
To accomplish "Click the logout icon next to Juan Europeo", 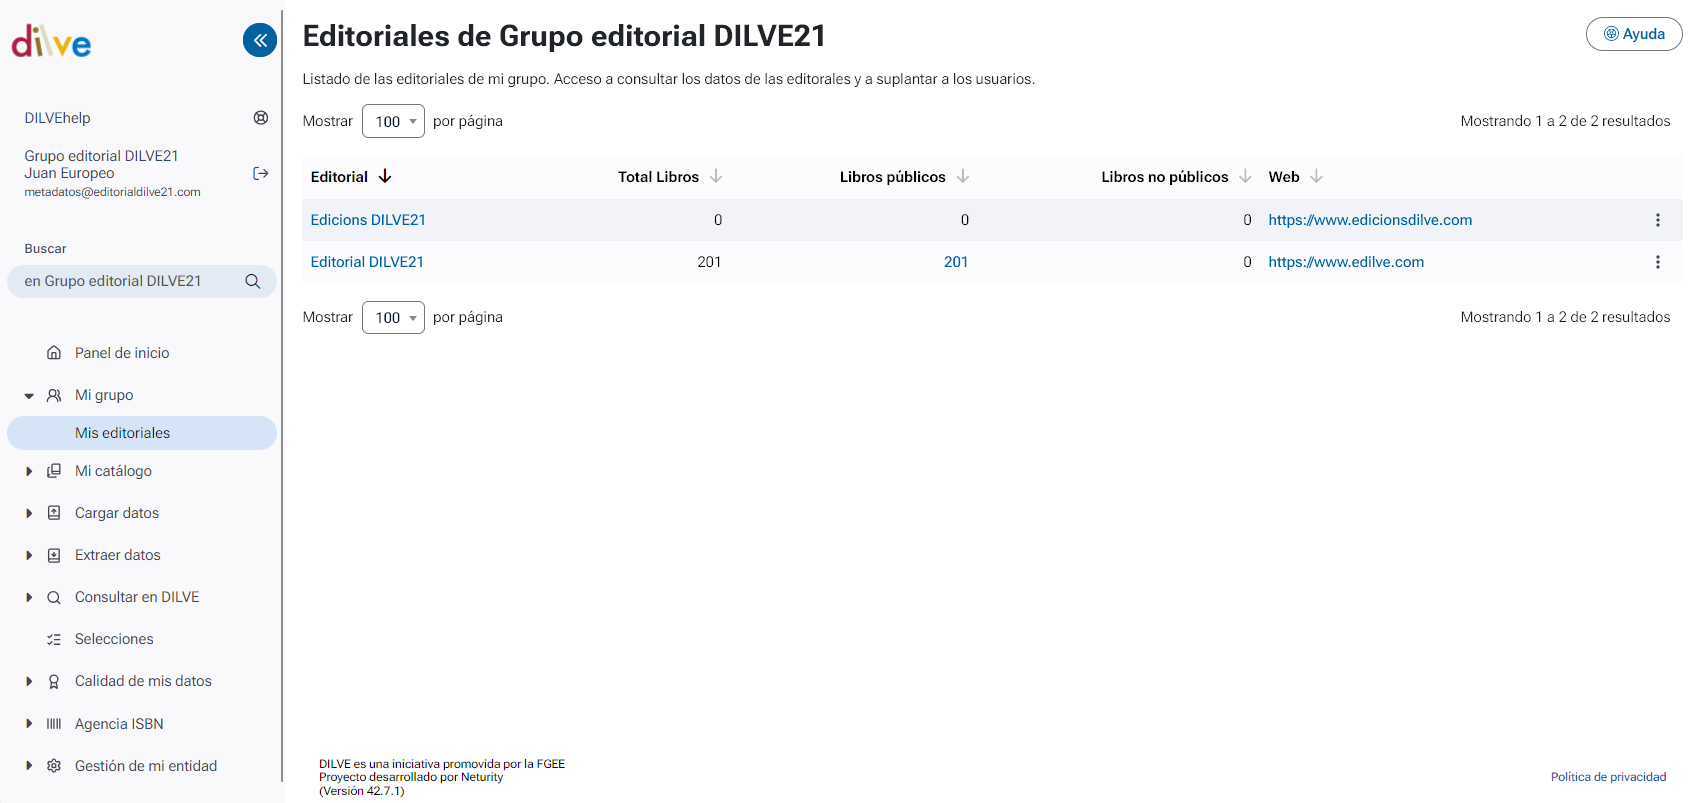I will click(x=261, y=174).
